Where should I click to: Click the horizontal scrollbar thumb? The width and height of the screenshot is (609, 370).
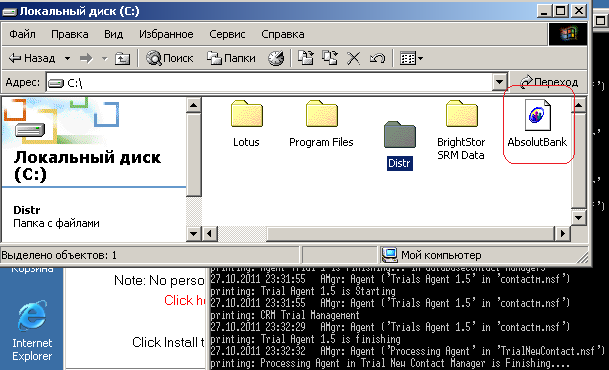(410, 233)
